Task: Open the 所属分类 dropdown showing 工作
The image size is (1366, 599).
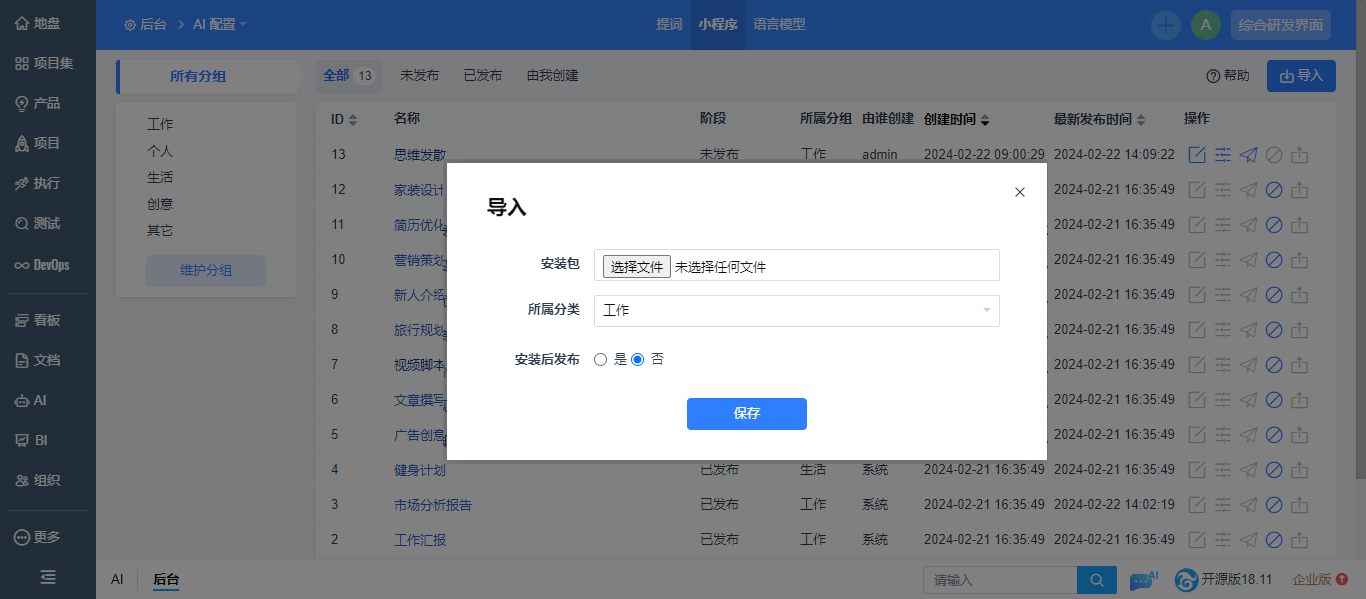Action: (x=797, y=311)
